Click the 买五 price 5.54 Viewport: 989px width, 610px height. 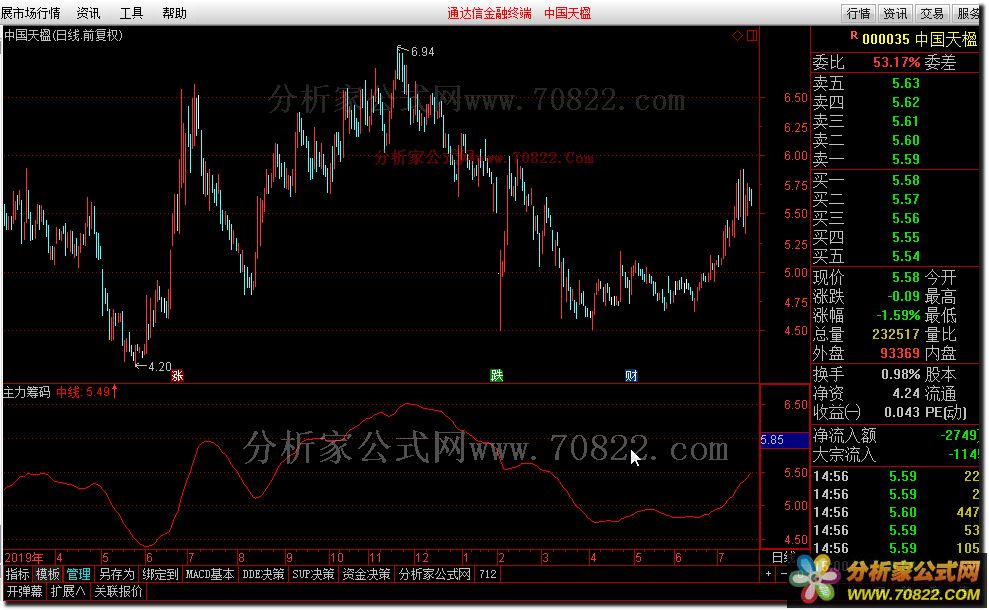click(906, 256)
